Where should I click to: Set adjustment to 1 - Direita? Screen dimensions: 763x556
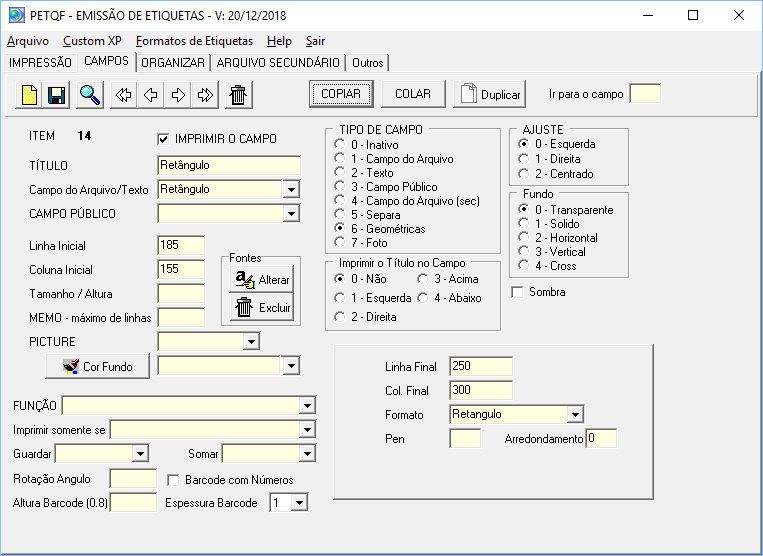[524, 159]
